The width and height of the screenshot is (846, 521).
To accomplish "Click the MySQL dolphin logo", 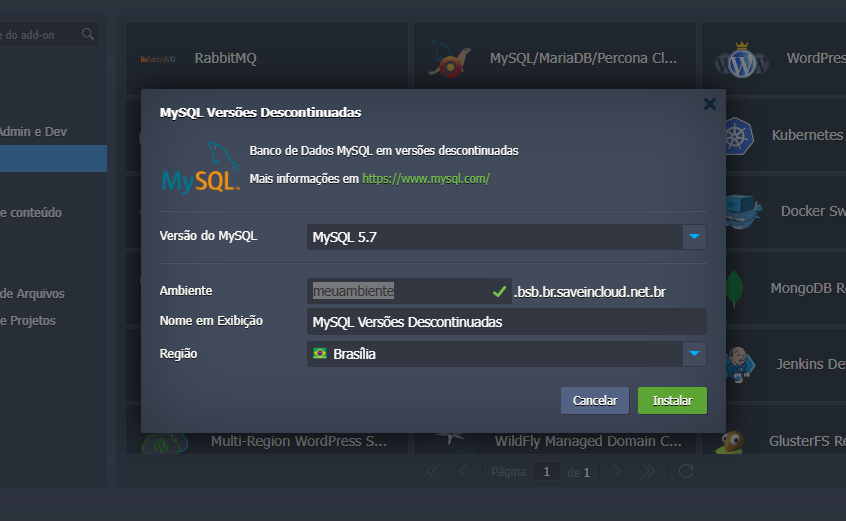I will coord(200,167).
